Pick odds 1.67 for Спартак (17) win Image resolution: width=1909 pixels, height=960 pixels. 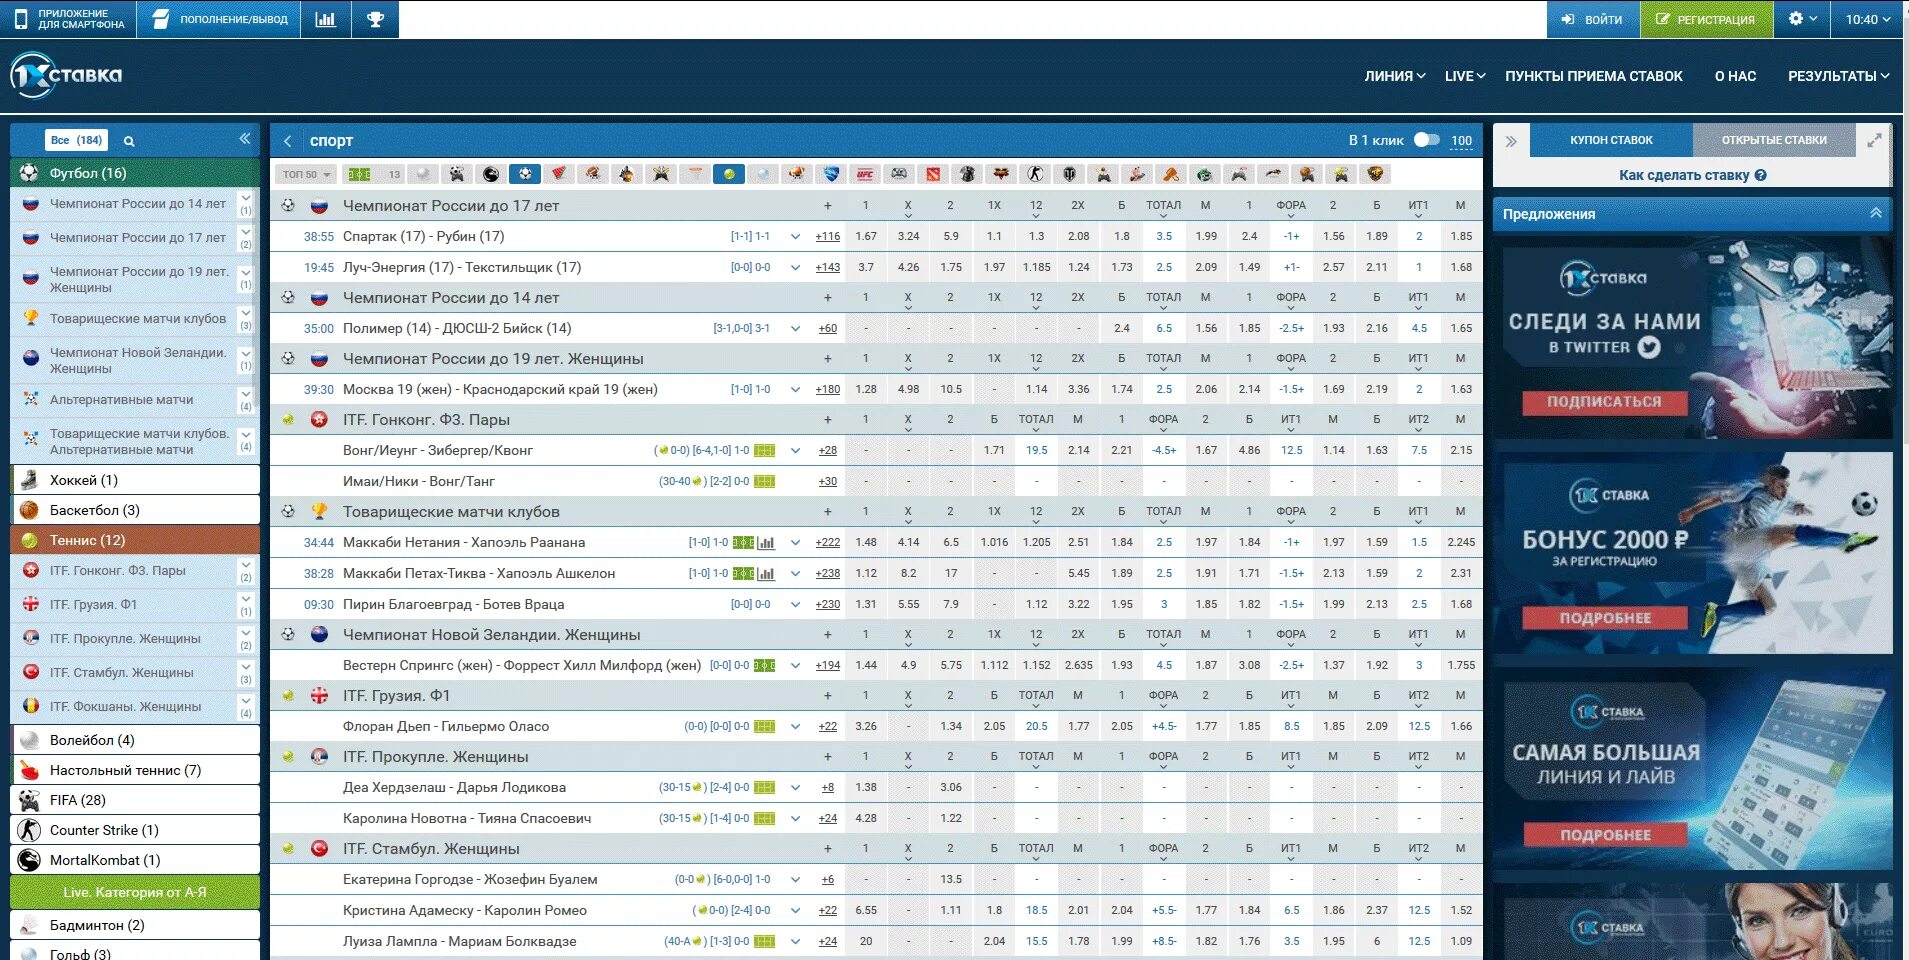coord(866,237)
